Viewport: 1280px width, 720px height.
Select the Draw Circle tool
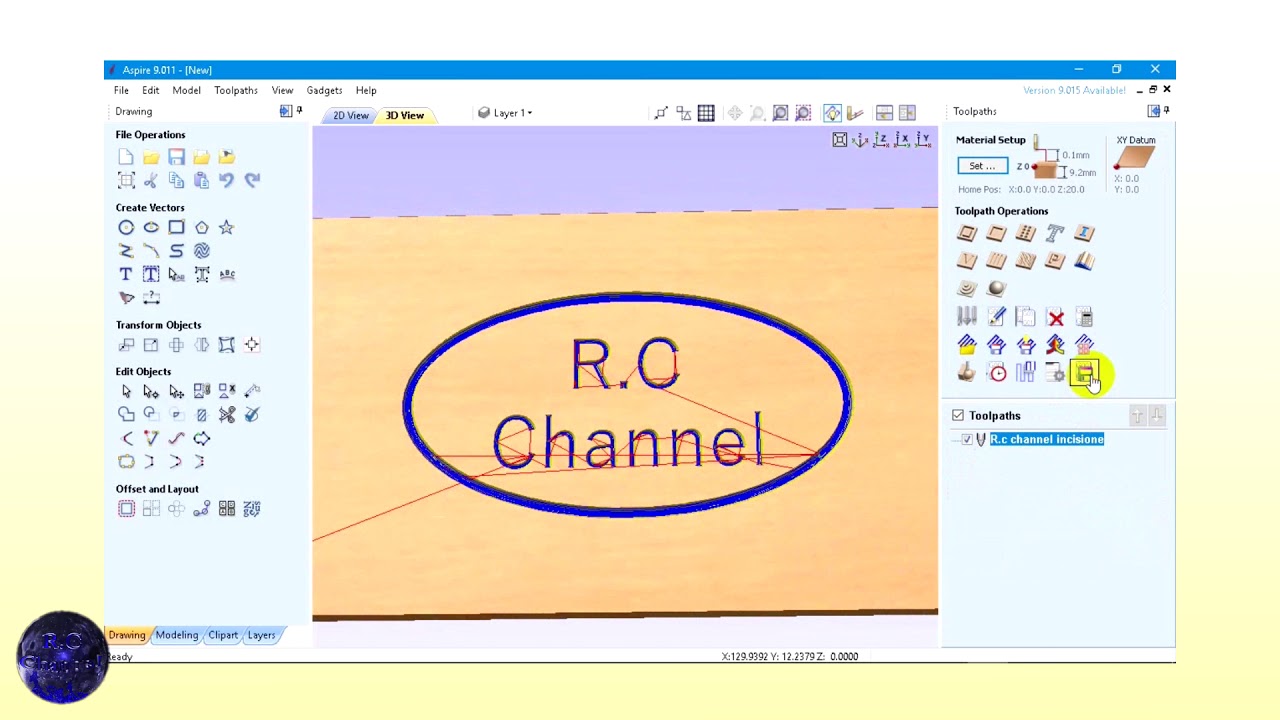[x=126, y=228]
